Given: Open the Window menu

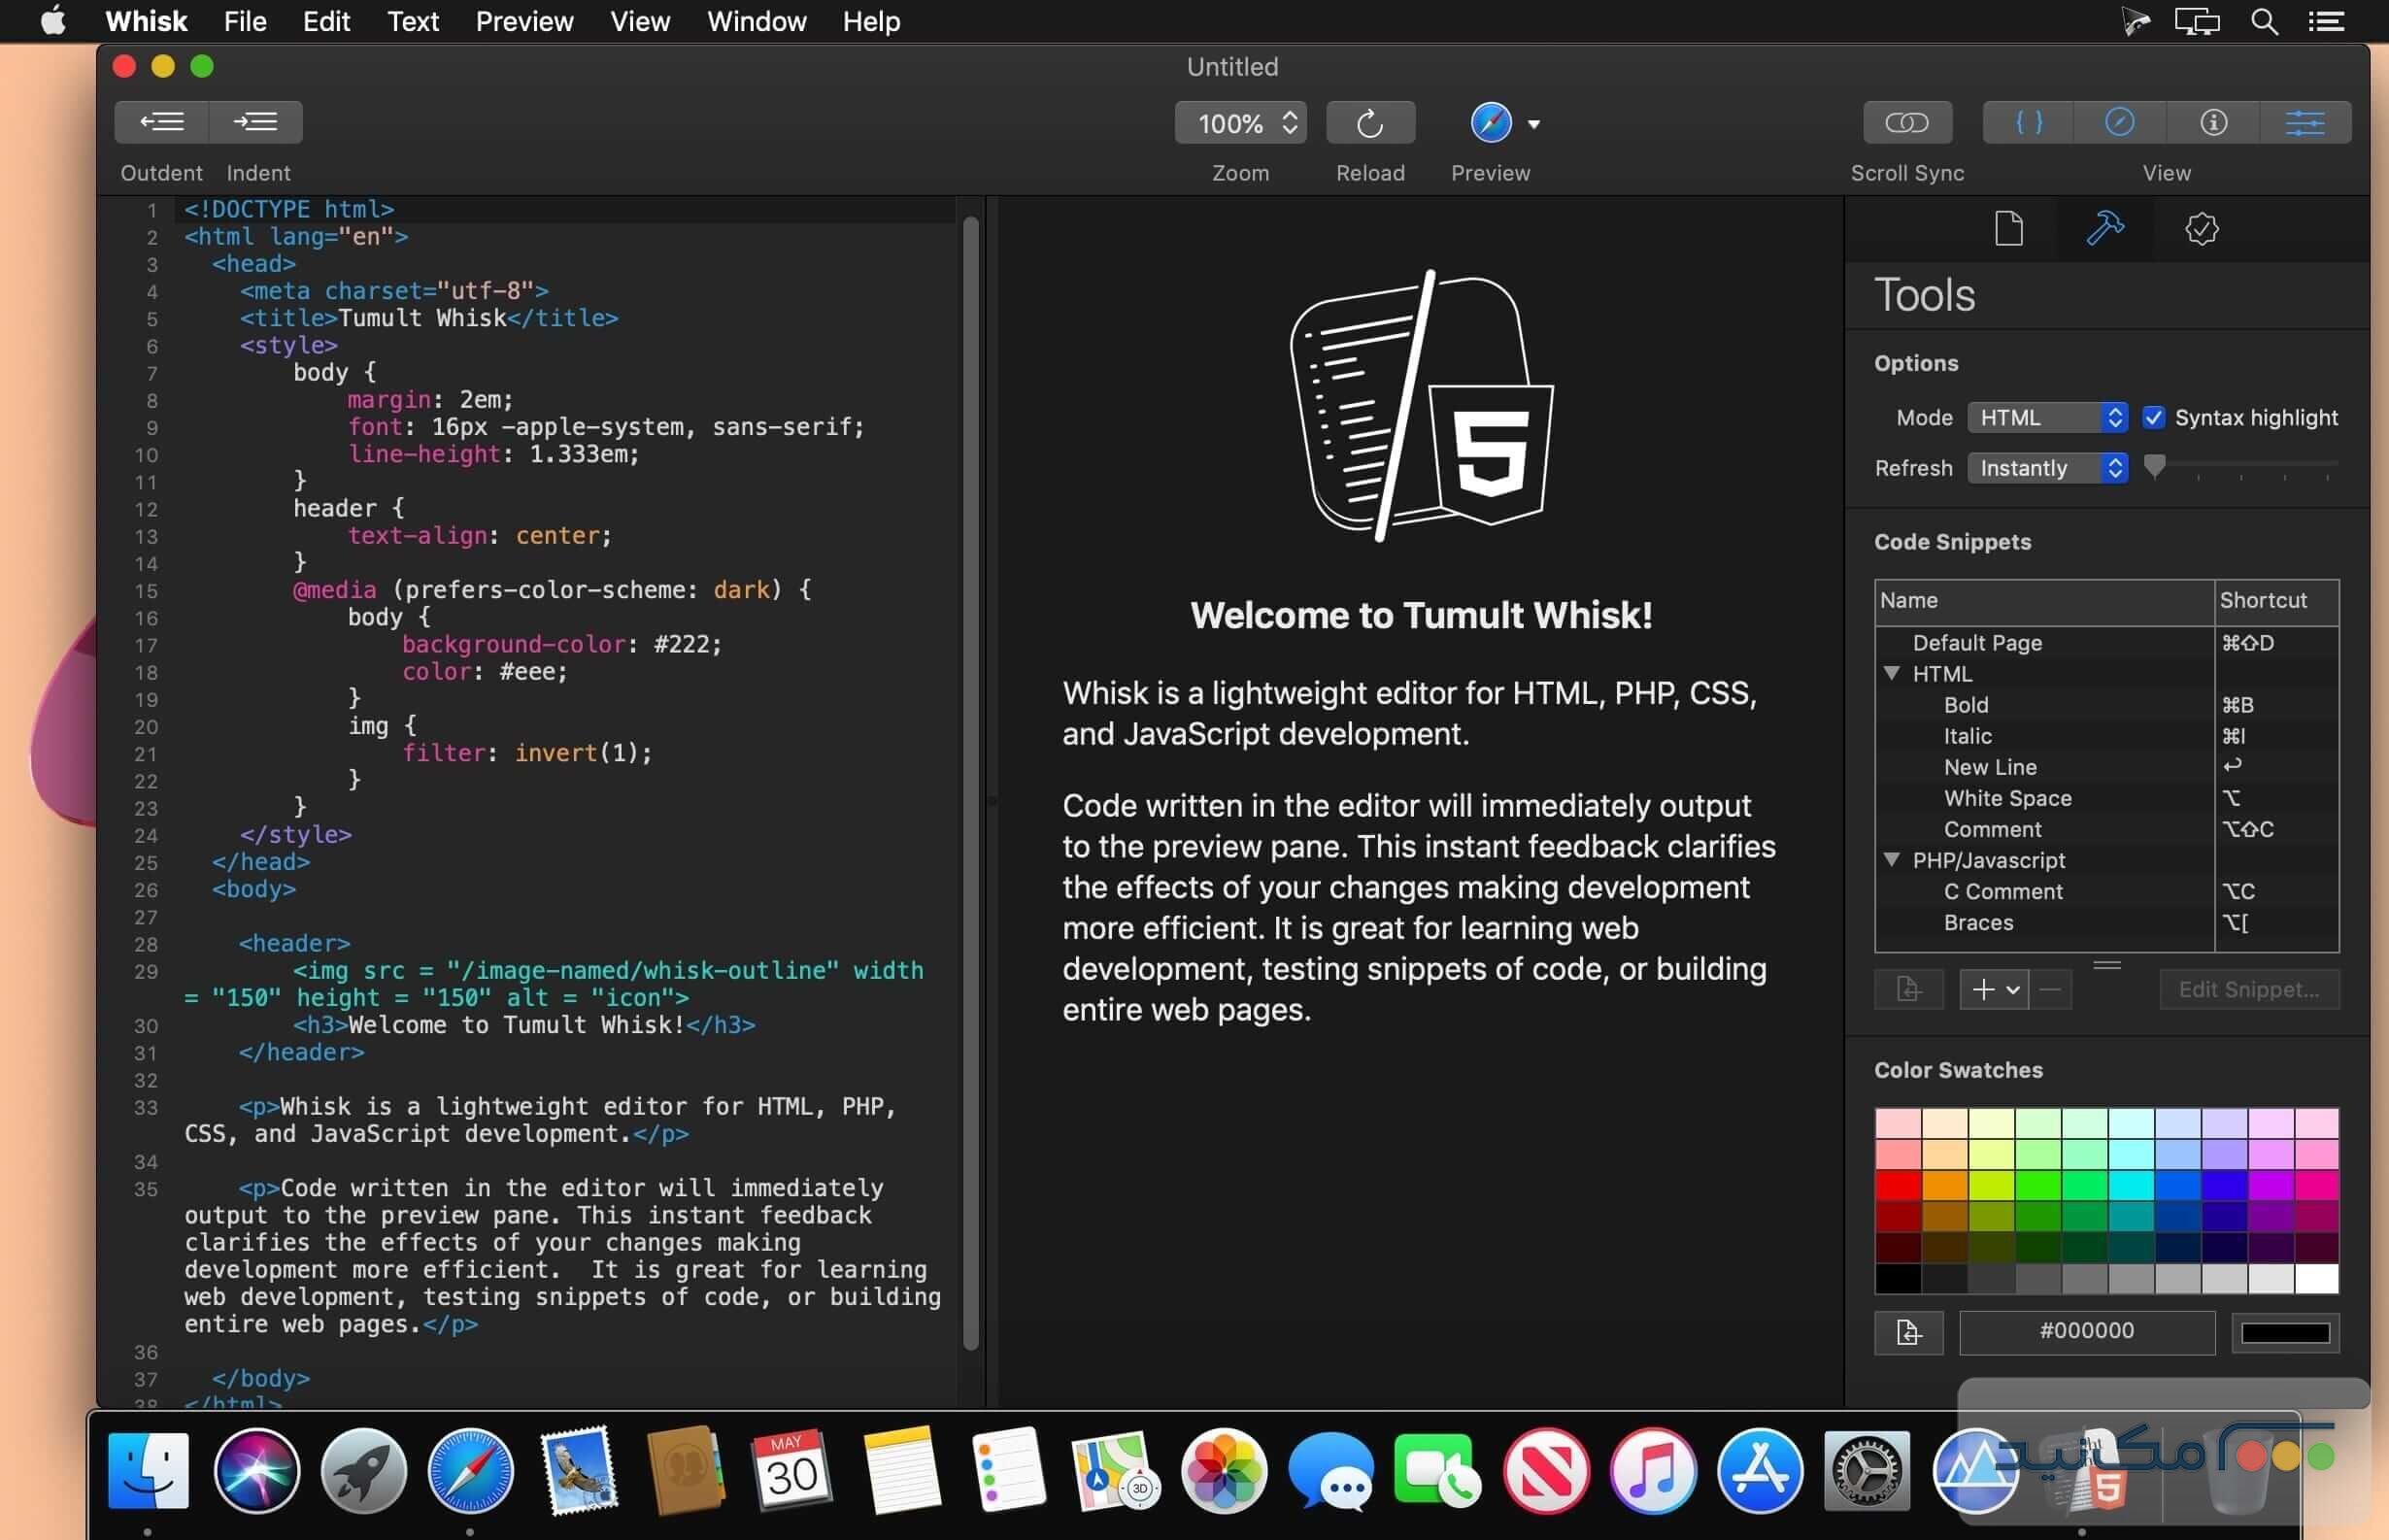Looking at the screenshot, I should click(x=756, y=21).
